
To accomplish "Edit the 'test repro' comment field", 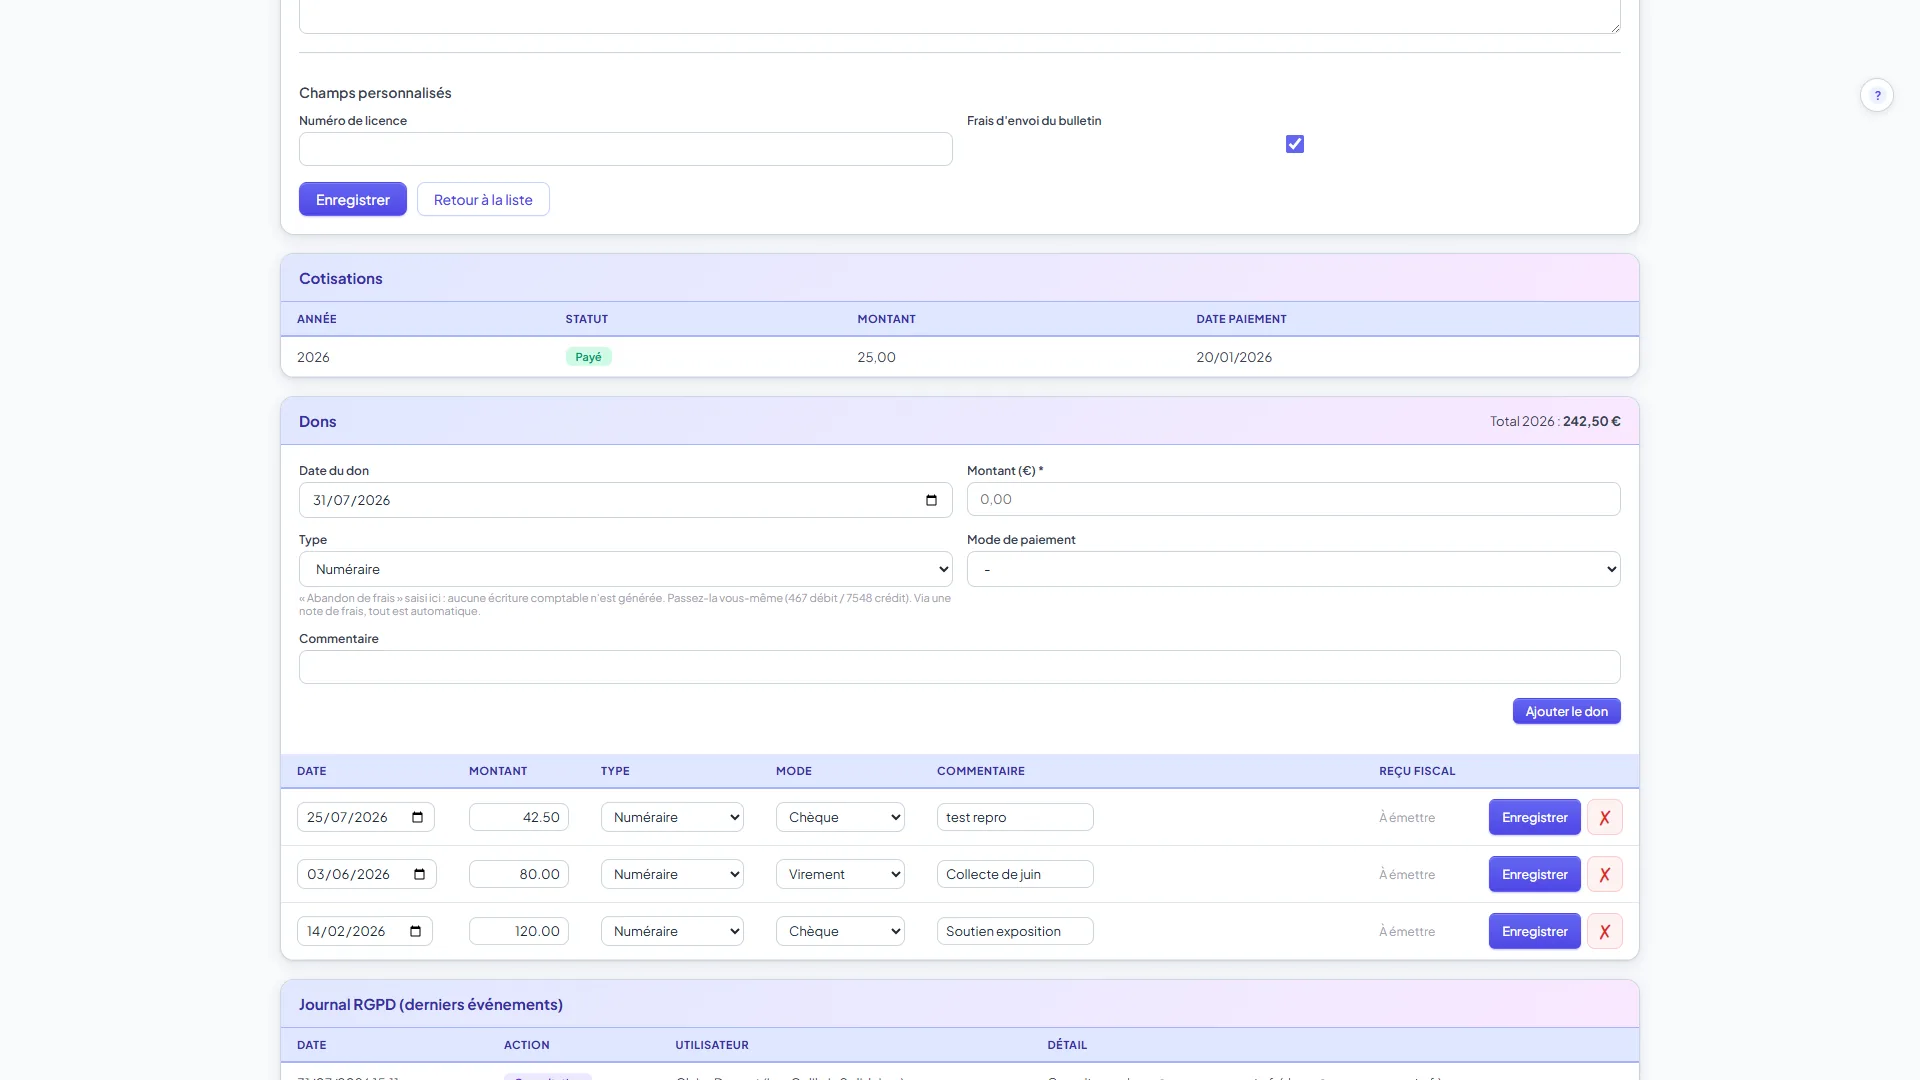I will pos(1015,817).
